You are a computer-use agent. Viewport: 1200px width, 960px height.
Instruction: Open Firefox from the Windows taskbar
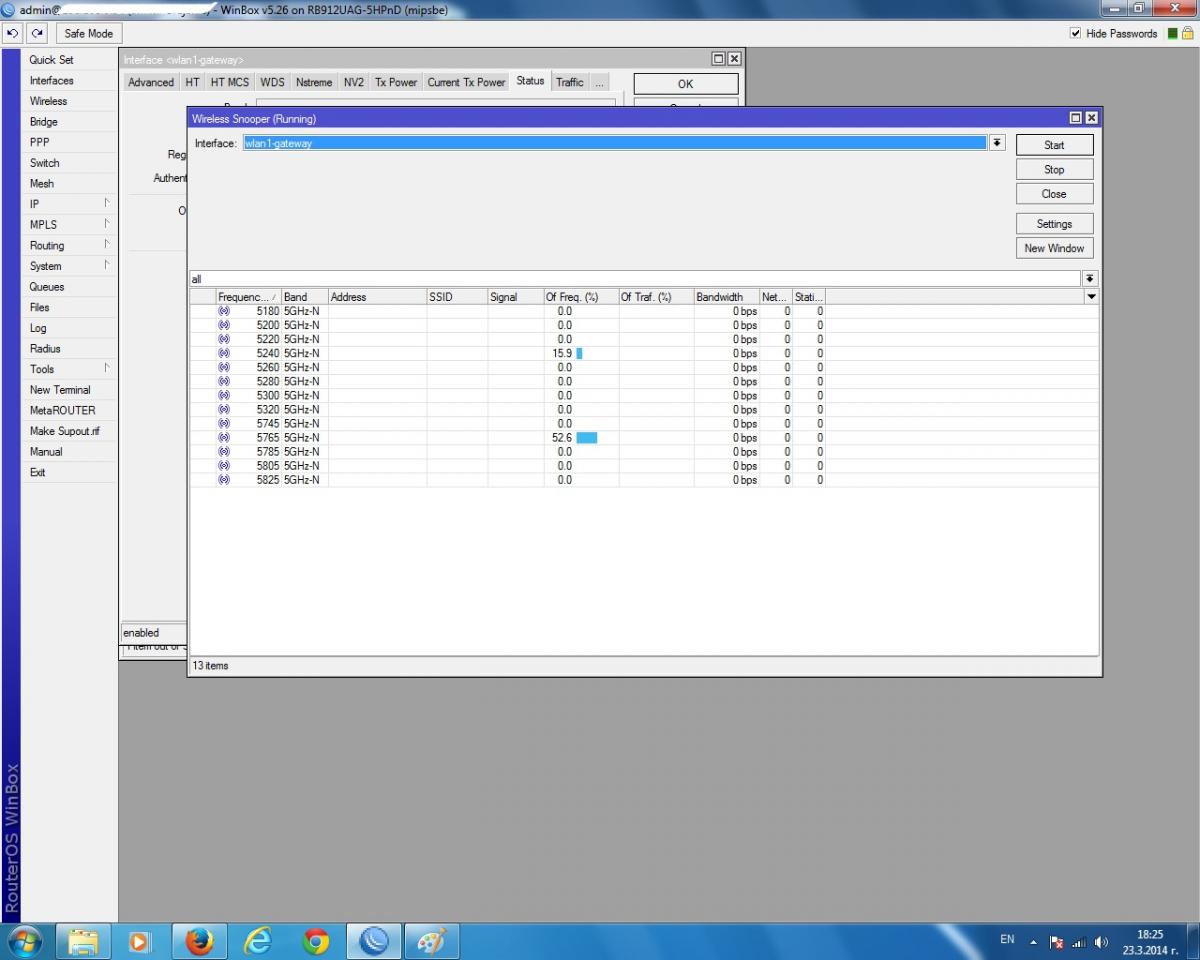200,941
